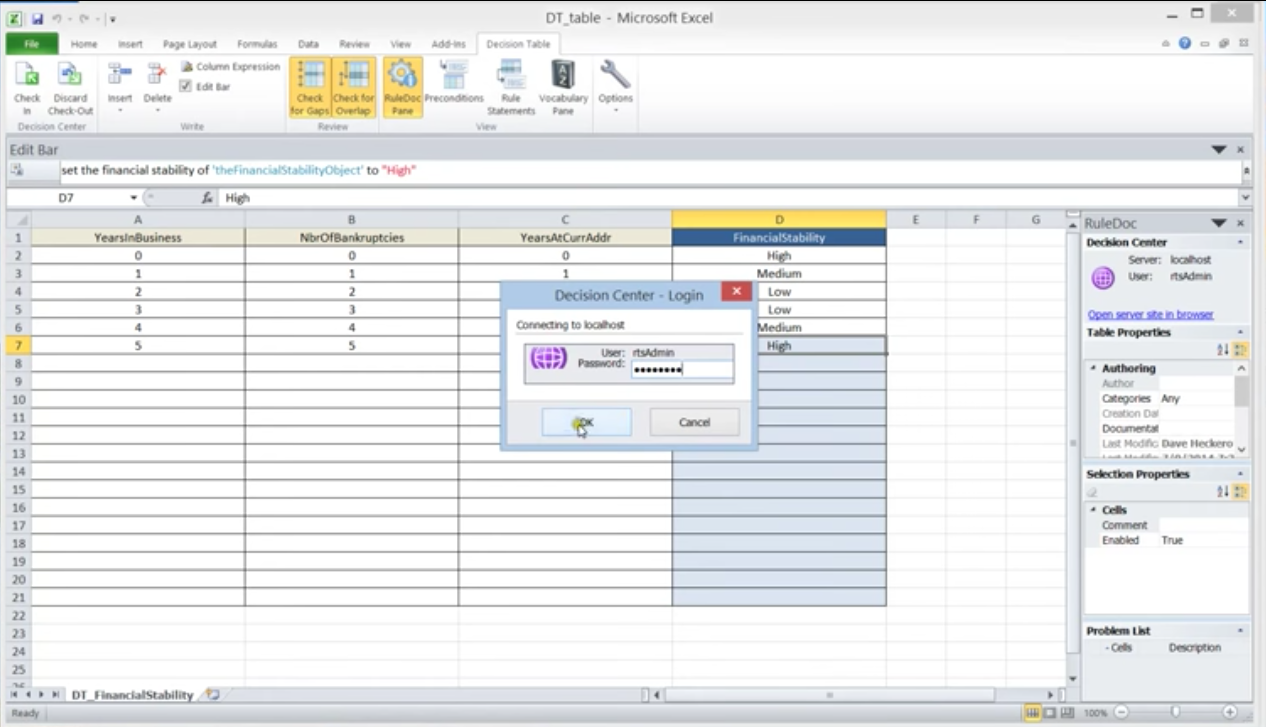This screenshot has height=727, width=1266.
Task: Switch to the Page Layout tab
Action: (x=189, y=44)
